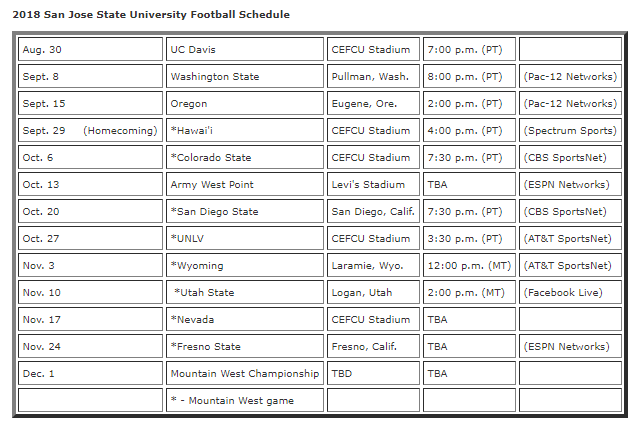Click the Homecoming label in Sept. 29 row

[x=120, y=131]
